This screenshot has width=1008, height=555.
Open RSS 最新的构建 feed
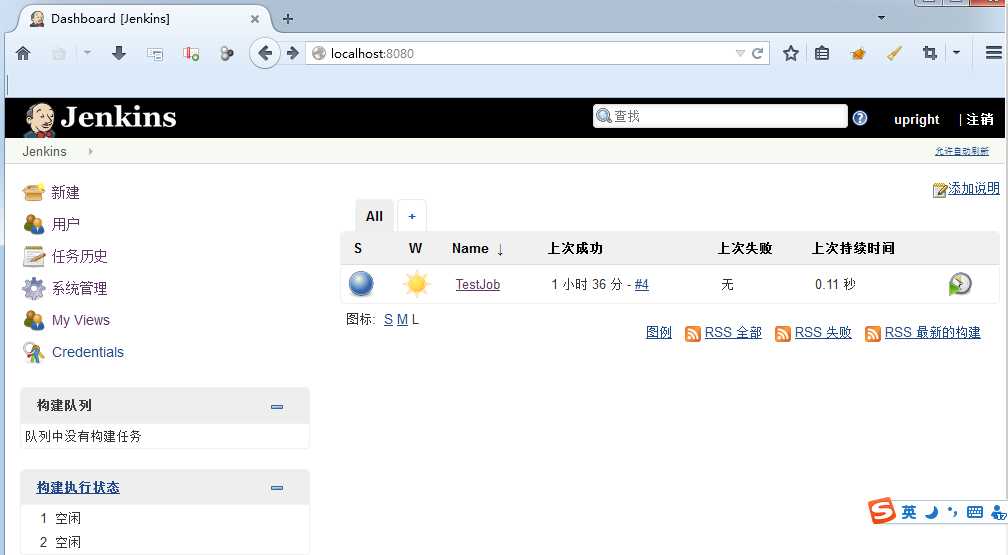point(933,332)
